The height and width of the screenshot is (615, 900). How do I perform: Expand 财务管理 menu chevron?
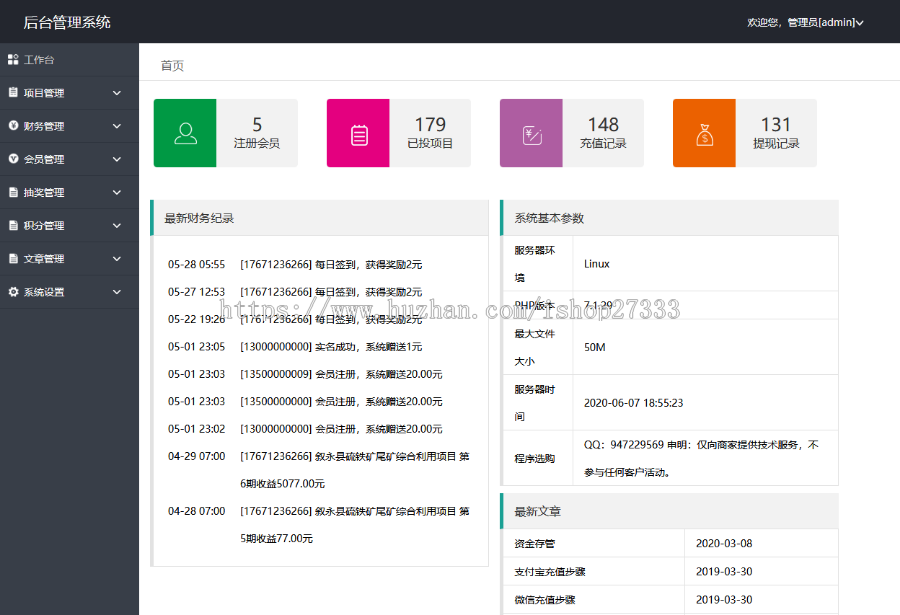click(x=117, y=126)
